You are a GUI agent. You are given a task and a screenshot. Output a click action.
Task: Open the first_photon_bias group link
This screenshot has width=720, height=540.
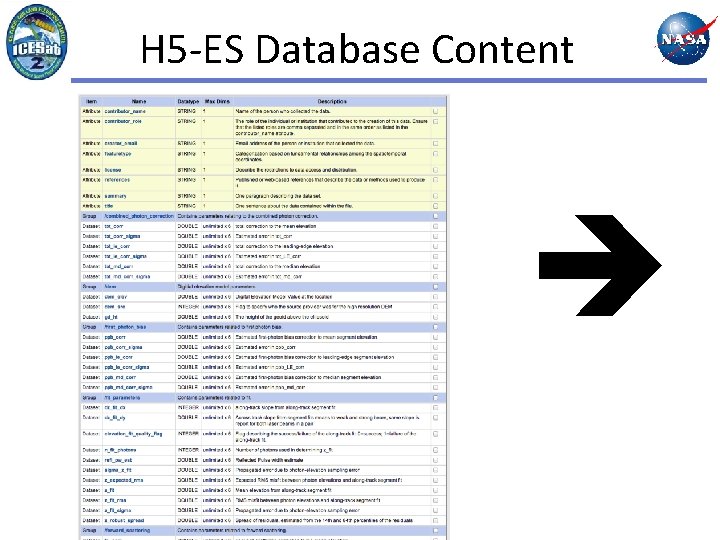coord(125,327)
